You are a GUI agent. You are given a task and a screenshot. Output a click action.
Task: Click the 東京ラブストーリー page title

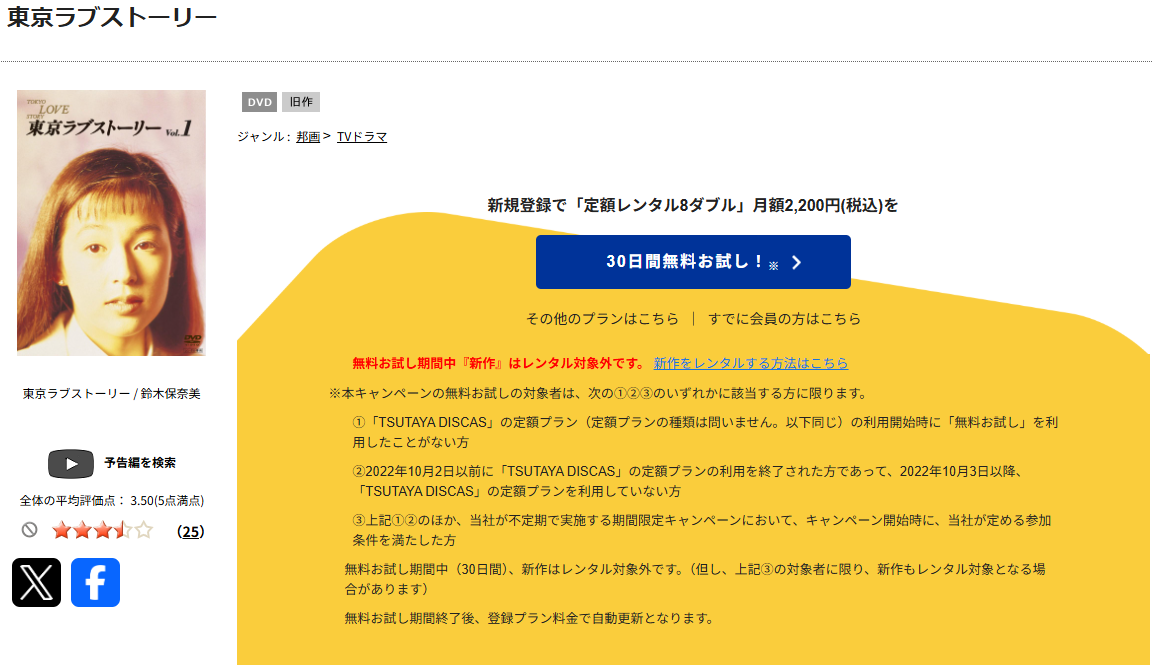(112, 17)
